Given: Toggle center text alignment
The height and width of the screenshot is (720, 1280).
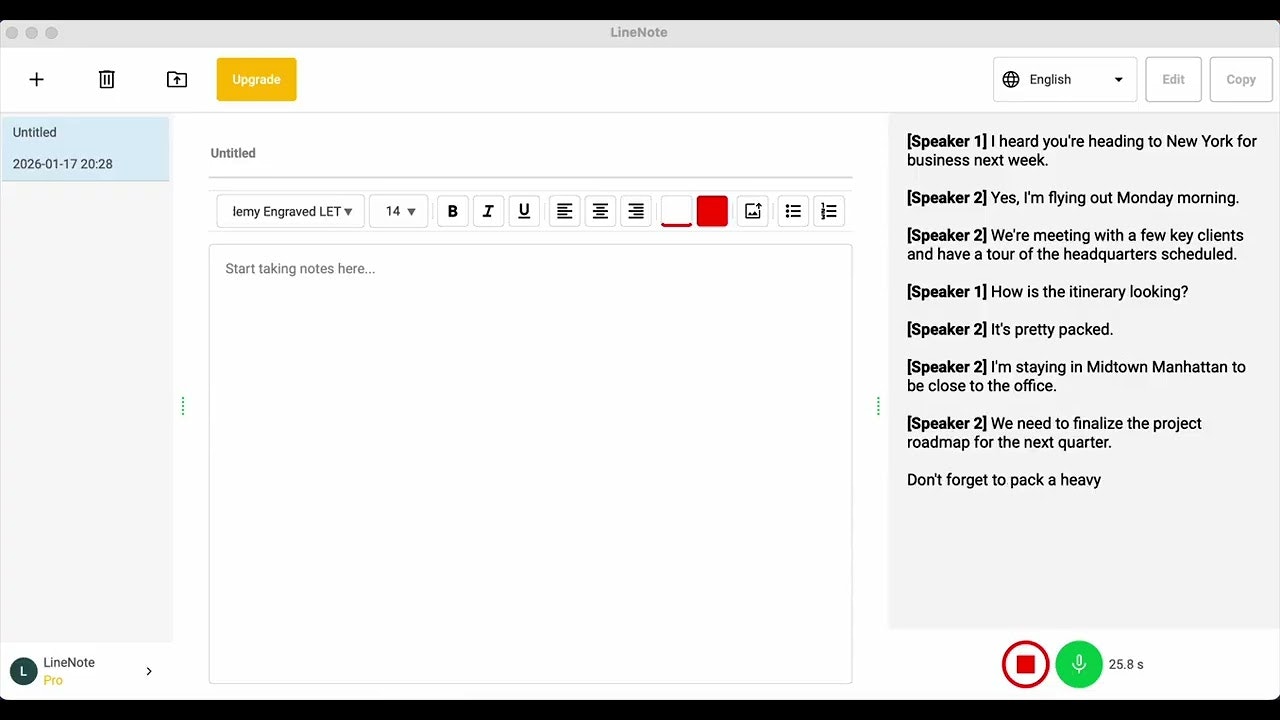Looking at the screenshot, I should [x=600, y=211].
